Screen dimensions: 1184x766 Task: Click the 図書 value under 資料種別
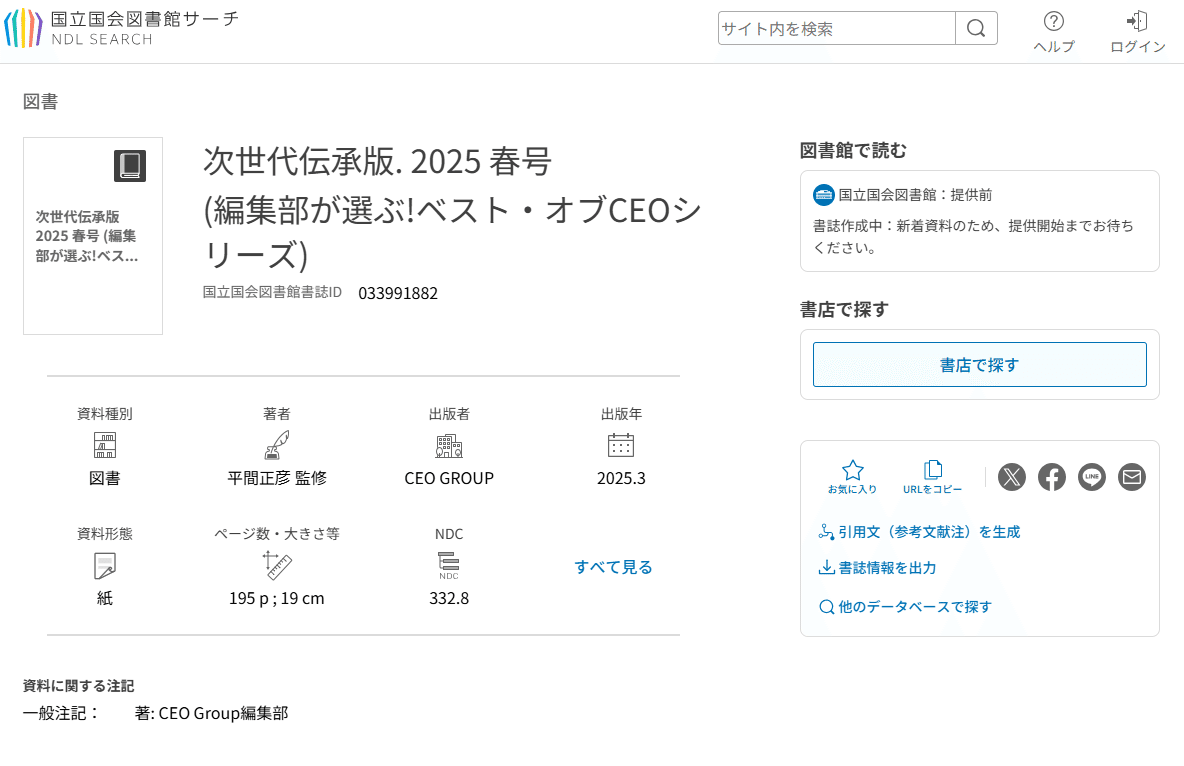pyautogui.click(x=105, y=478)
